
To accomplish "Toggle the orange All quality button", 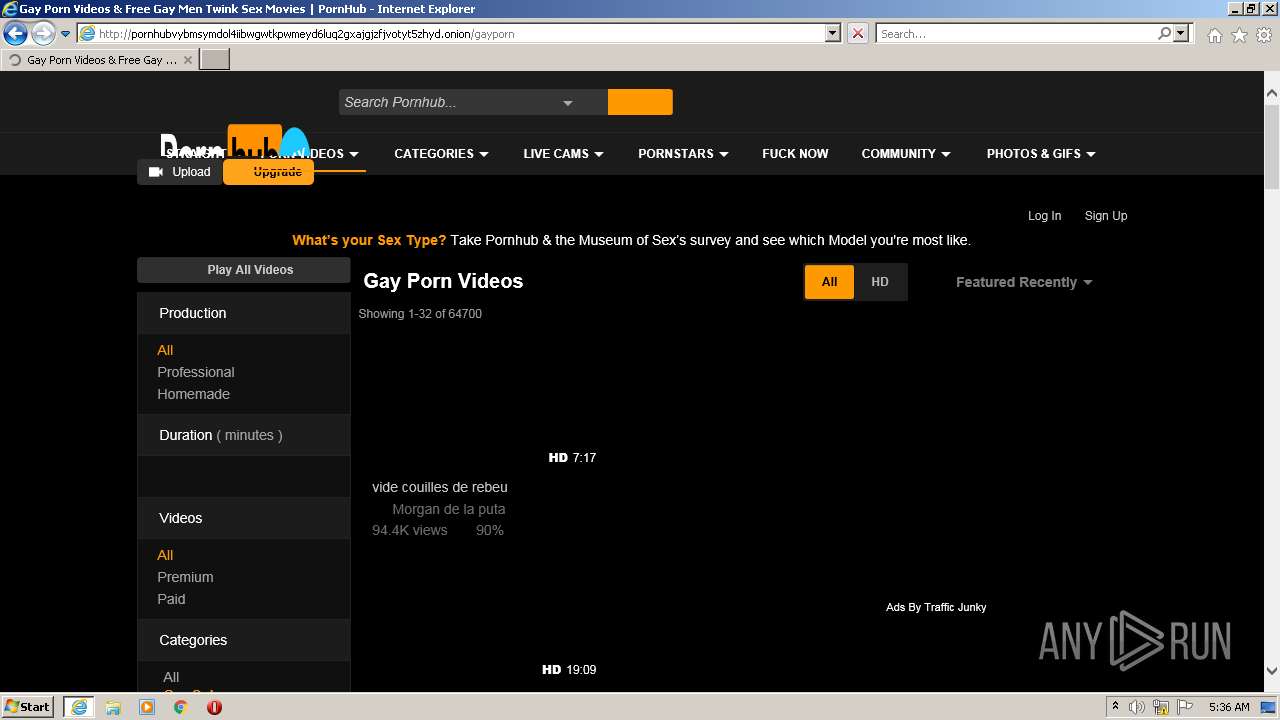I will (x=829, y=282).
